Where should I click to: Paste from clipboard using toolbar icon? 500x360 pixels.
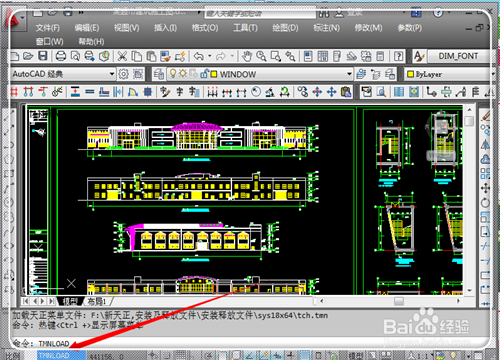[x=151, y=56]
